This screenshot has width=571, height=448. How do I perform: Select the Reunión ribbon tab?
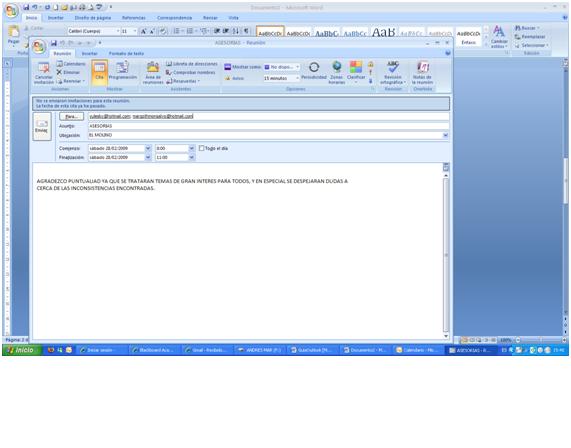[x=62, y=53]
